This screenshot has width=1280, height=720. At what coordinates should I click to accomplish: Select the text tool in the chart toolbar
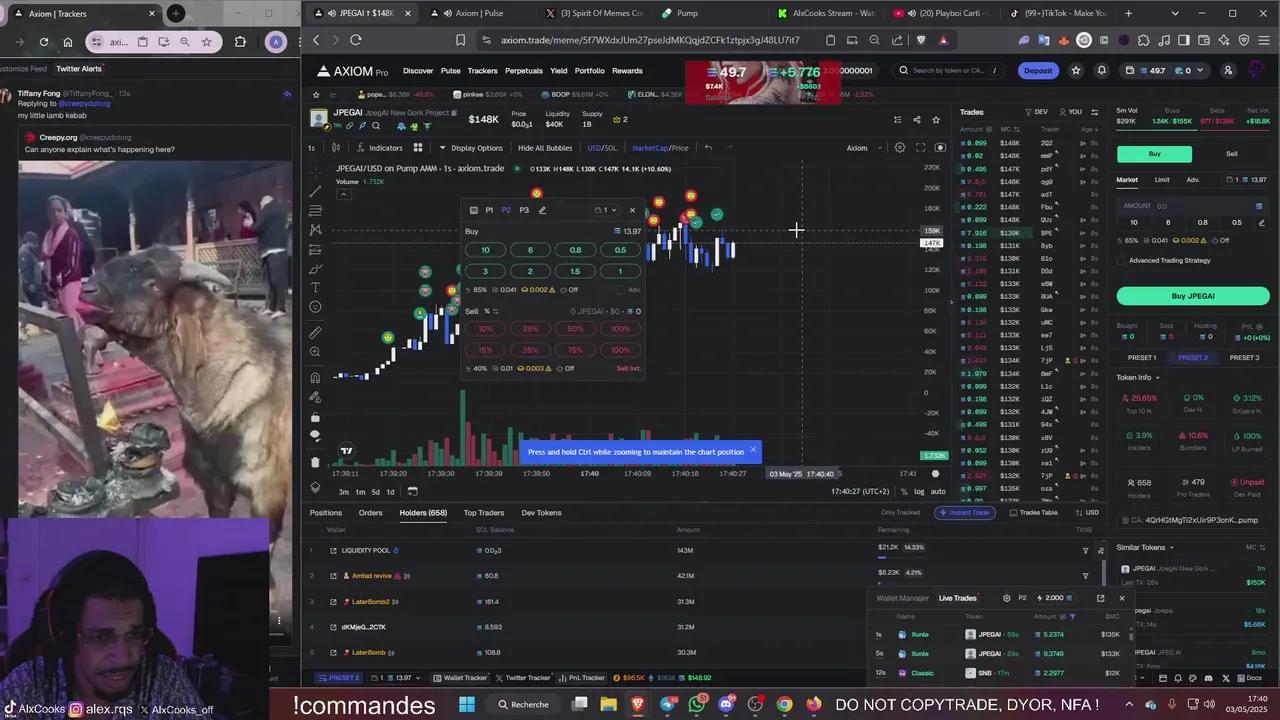[x=316, y=288]
